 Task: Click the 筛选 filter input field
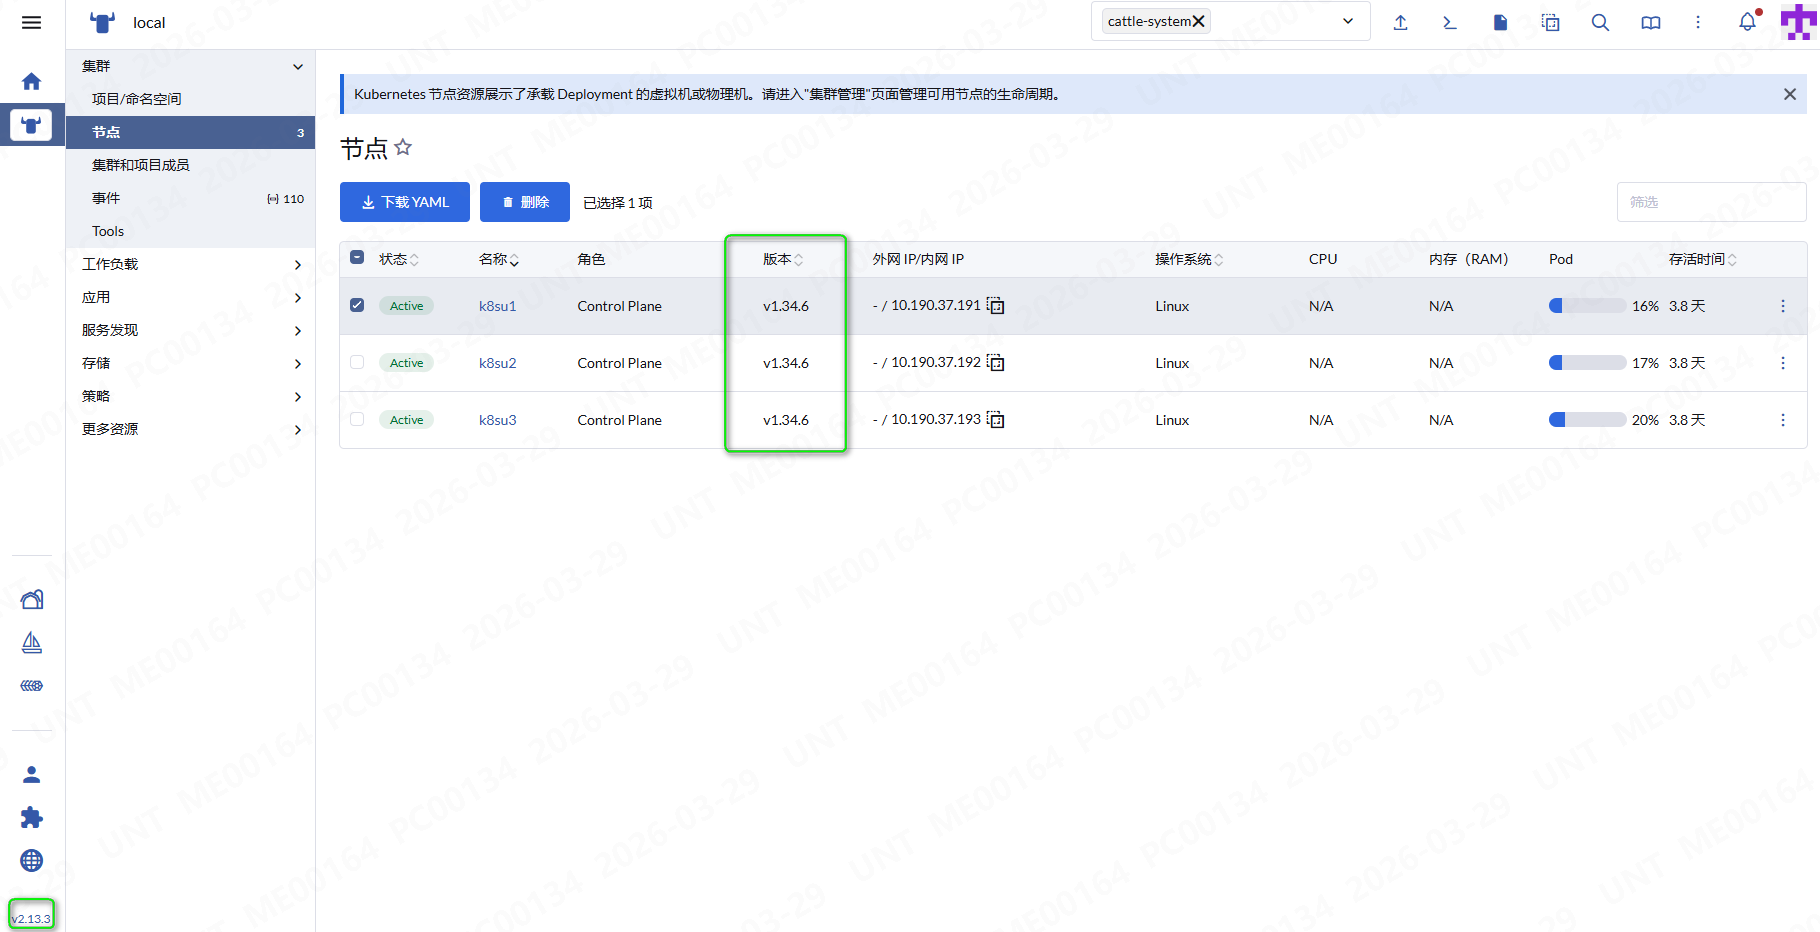(1710, 202)
